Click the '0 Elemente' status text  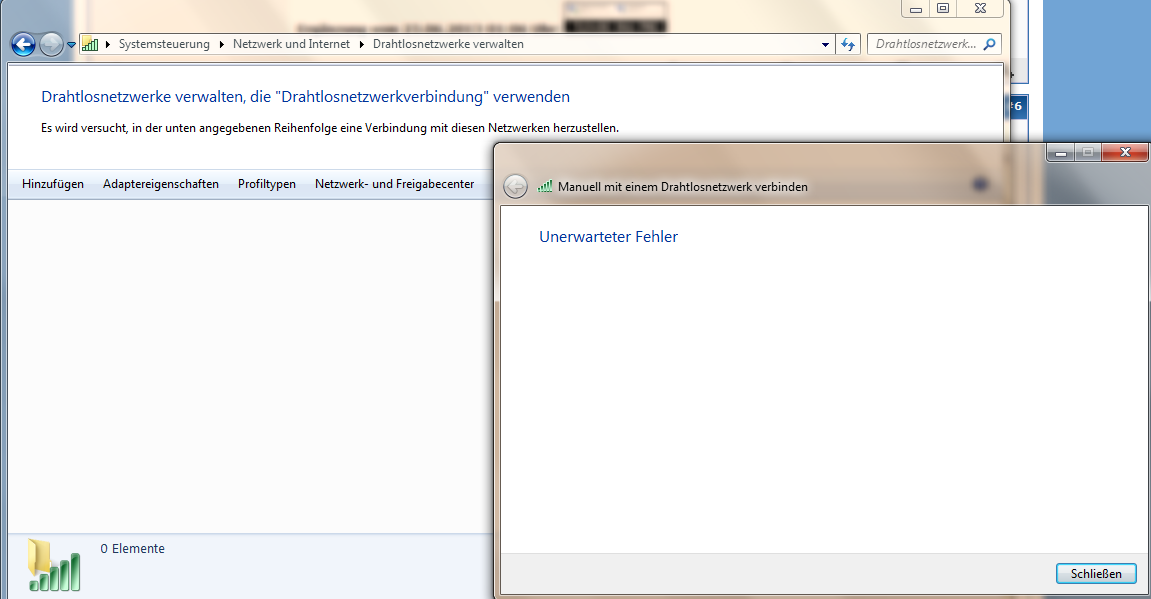click(x=132, y=549)
